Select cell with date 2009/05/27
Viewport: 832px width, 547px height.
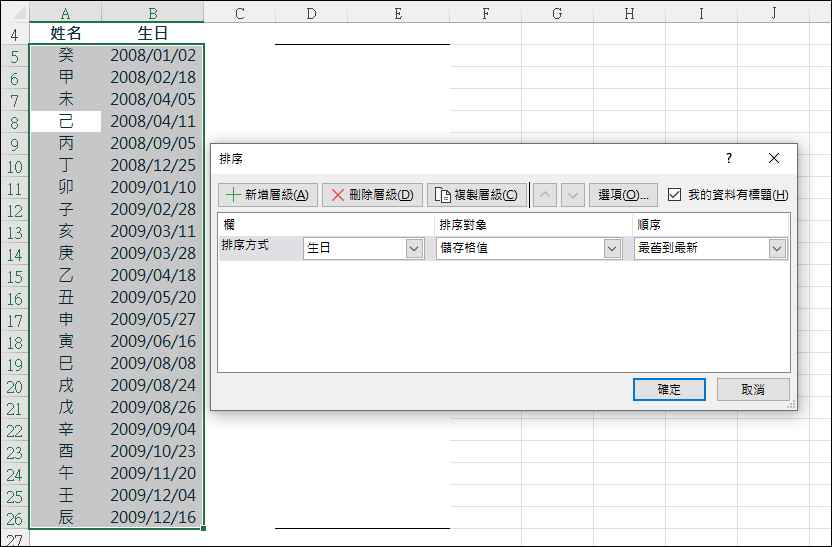pyautogui.click(x=153, y=319)
